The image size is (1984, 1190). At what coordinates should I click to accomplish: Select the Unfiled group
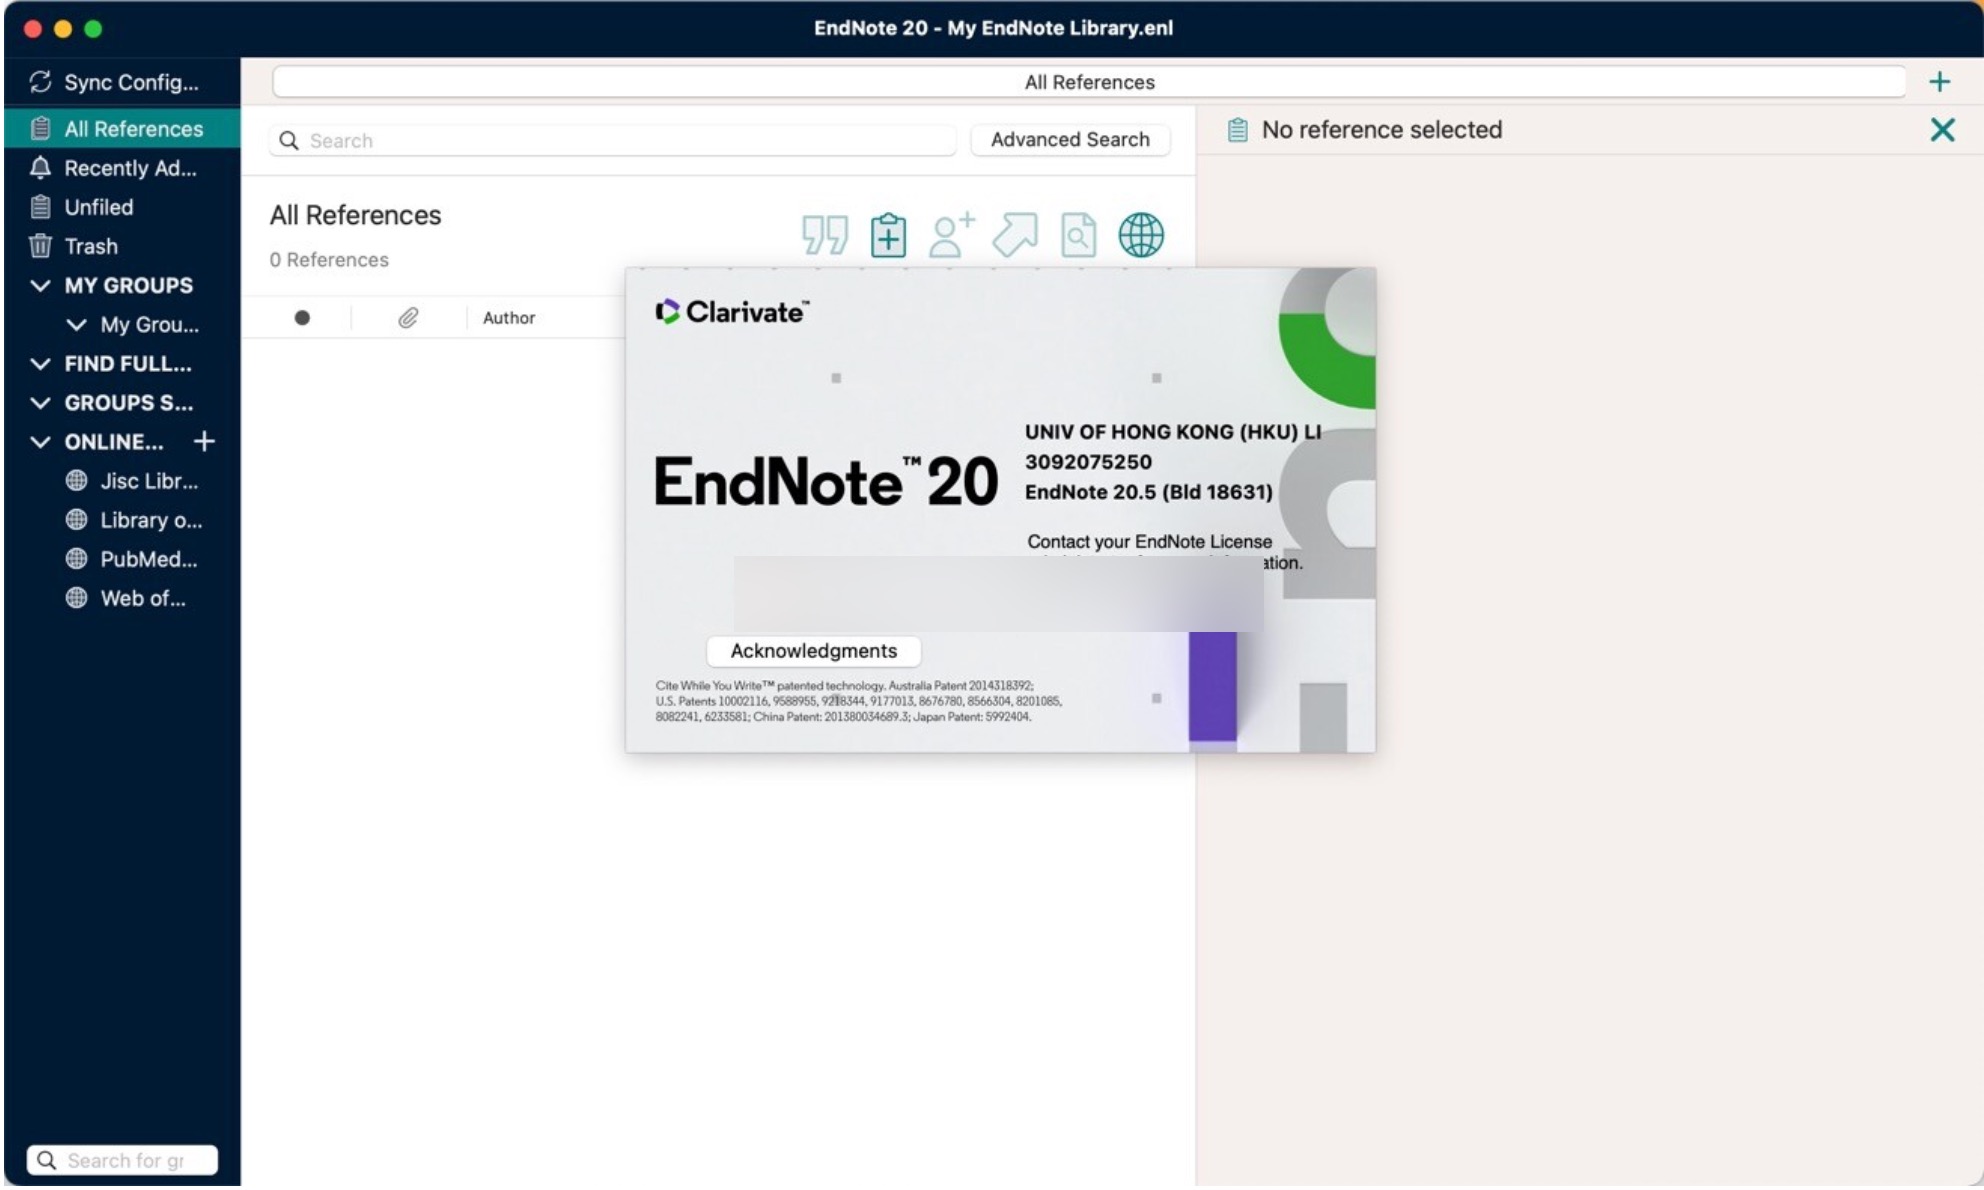click(x=97, y=207)
